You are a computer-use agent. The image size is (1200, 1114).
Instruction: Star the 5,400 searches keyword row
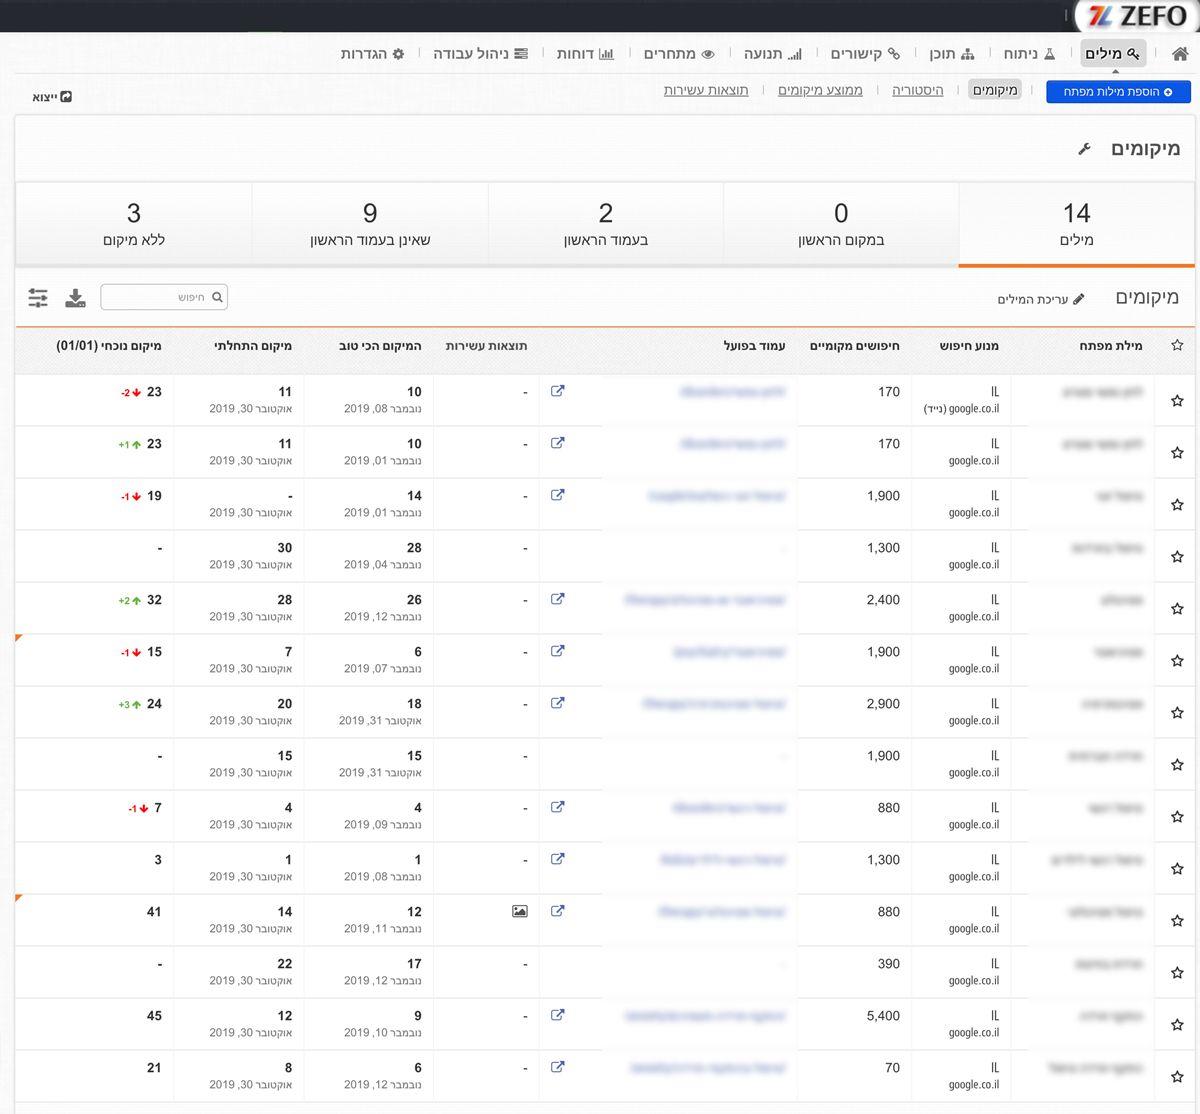1177,1025
